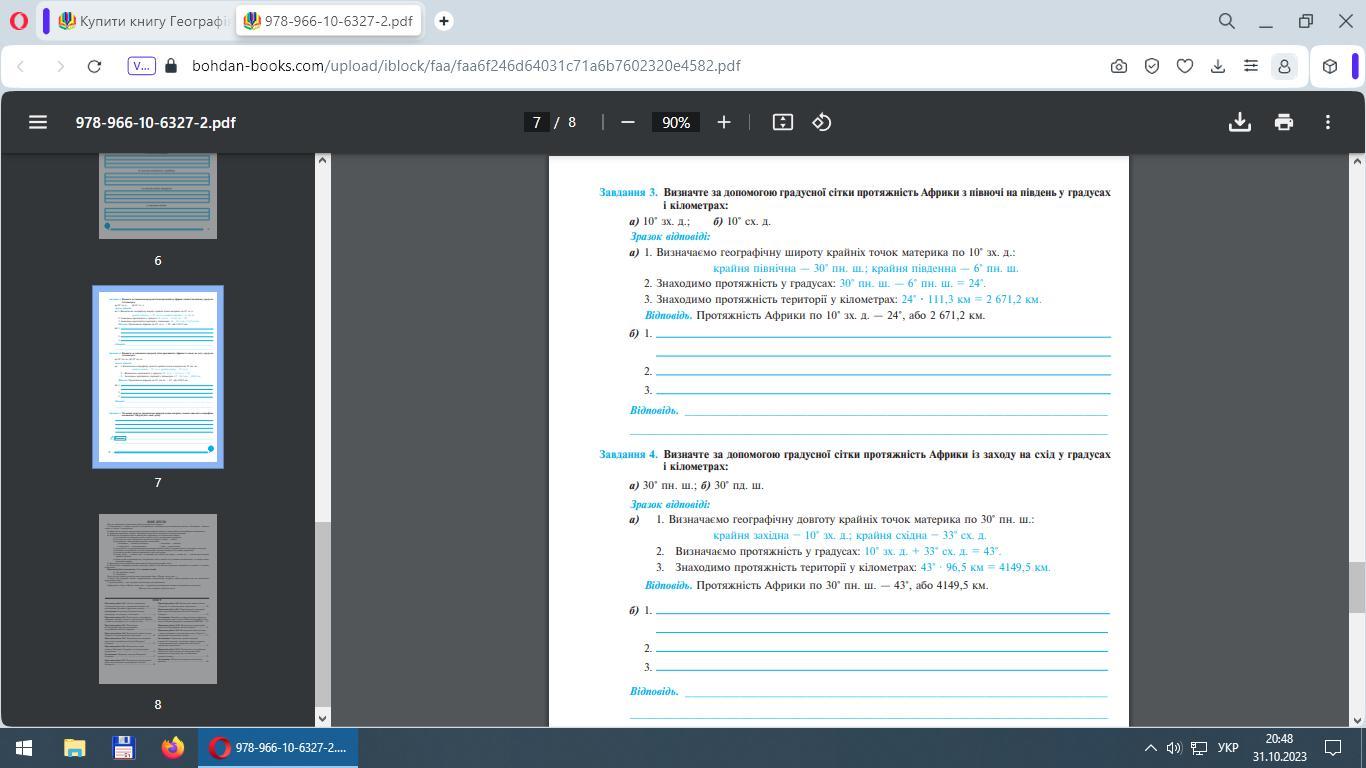The width and height of the screenshot is (1366, 768).
Task: Open the volume control in tray
Action: (1174, 748)
